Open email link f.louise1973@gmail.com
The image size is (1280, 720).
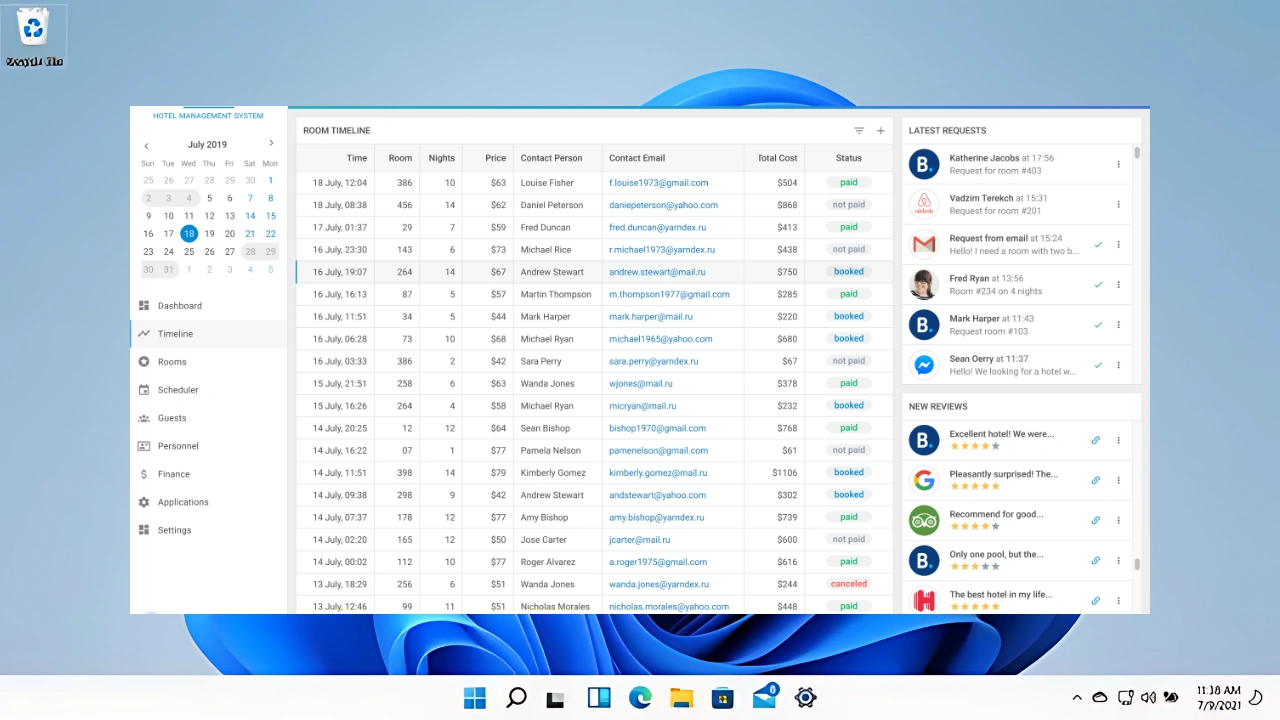[658, 183]
